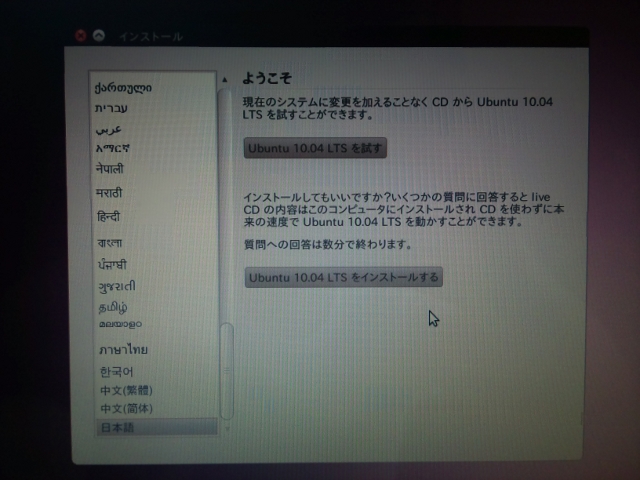
Task: Select മലയാളം language
Action: point(120,324)
